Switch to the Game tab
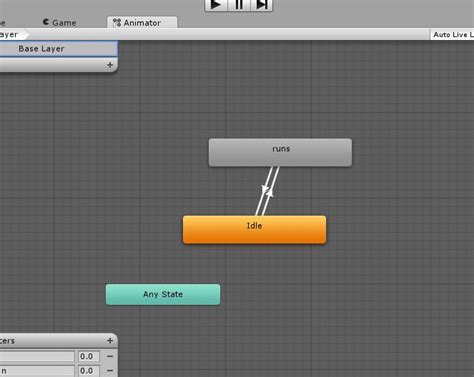 [60, 23]
